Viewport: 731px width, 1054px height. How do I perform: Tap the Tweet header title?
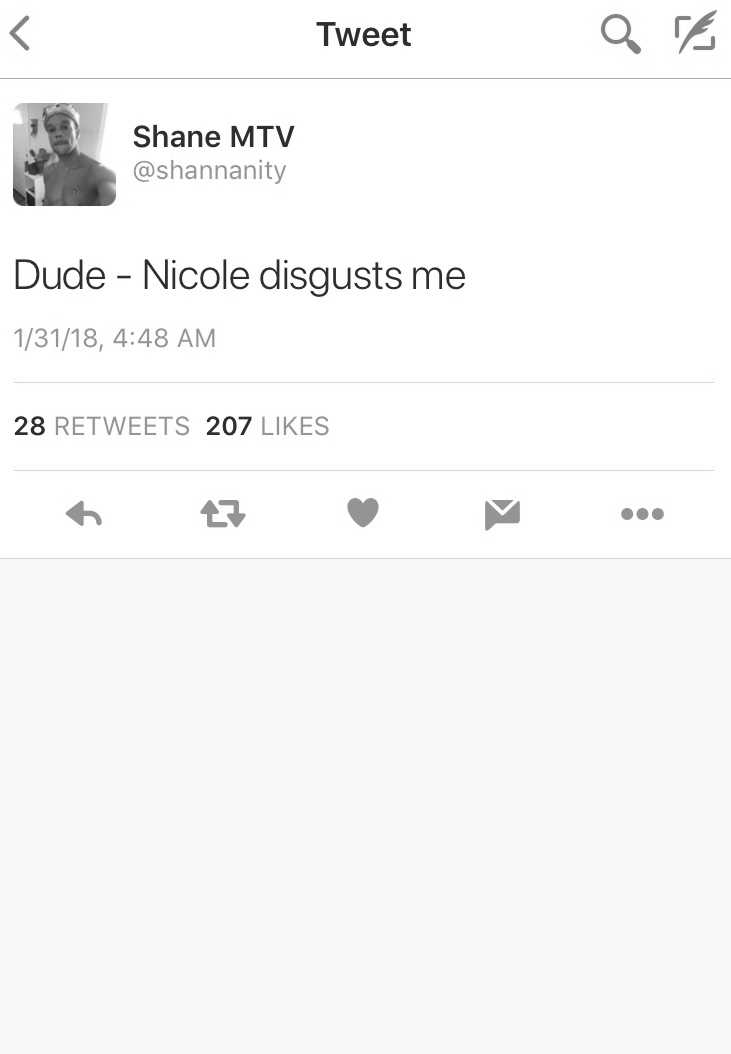tap(364, 34)
